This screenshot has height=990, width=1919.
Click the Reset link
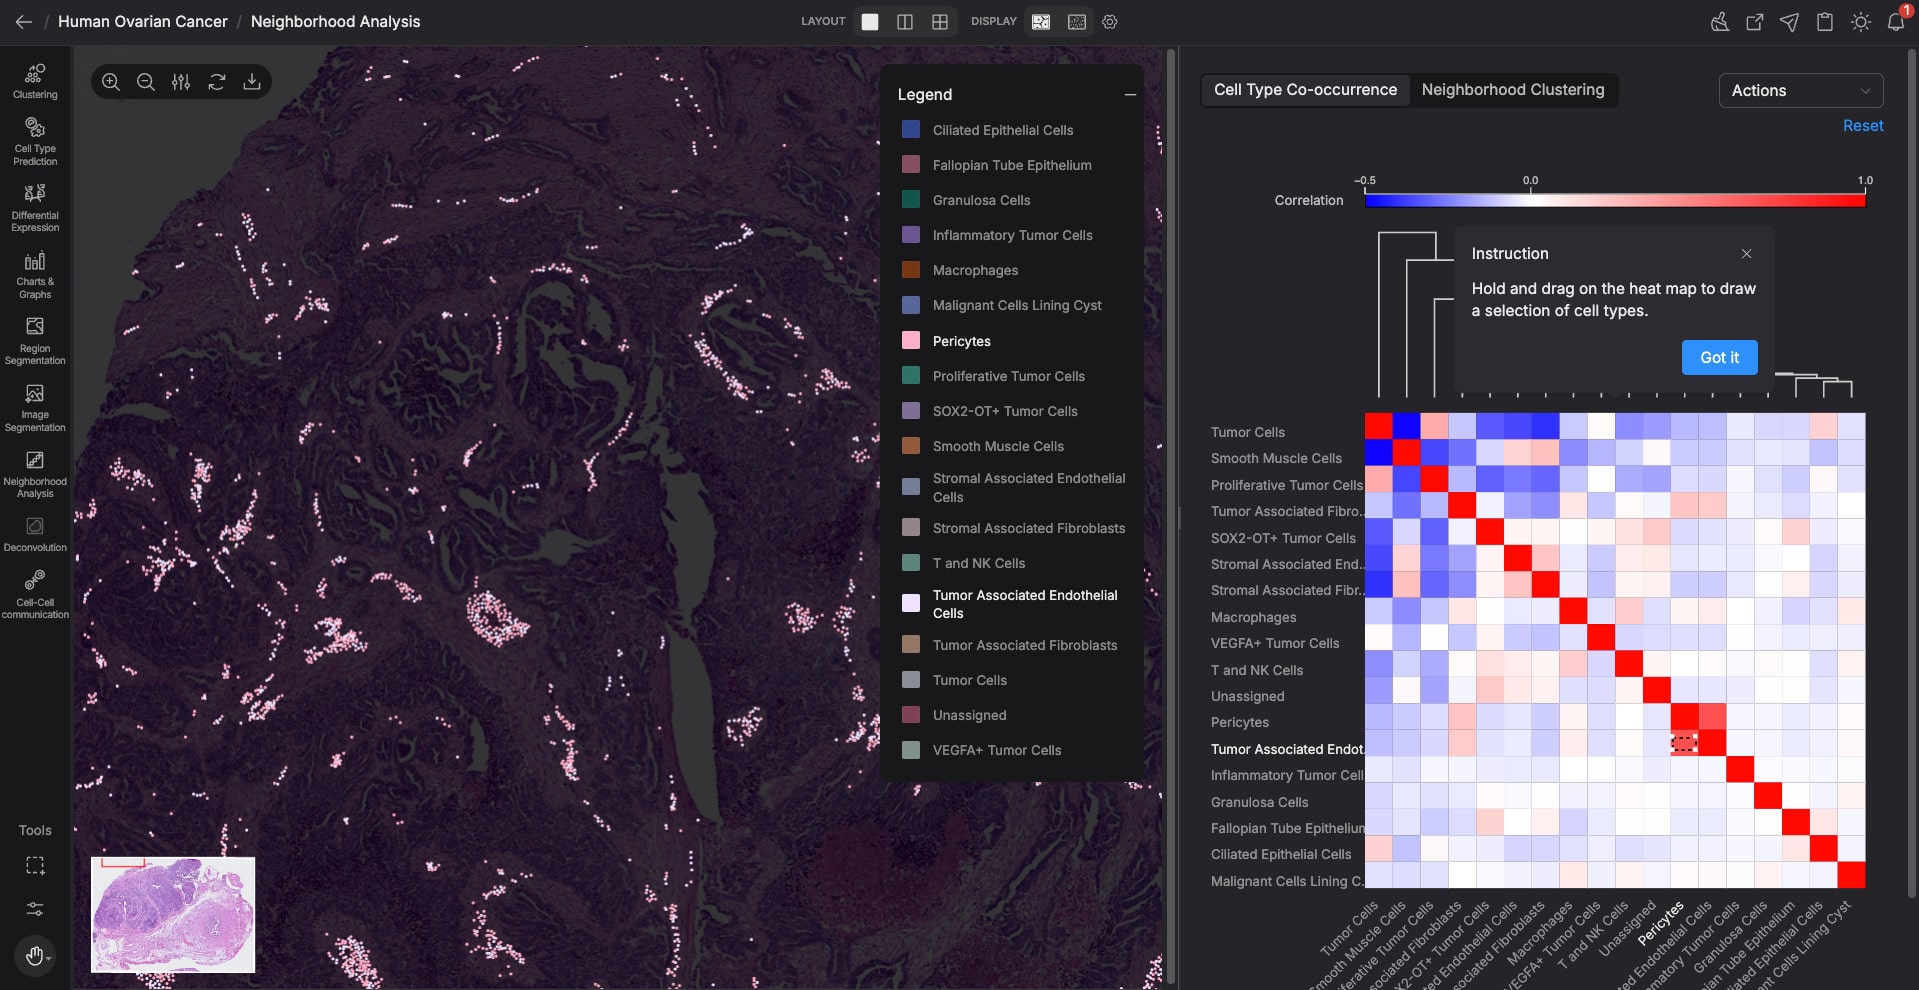point(1862,126)
